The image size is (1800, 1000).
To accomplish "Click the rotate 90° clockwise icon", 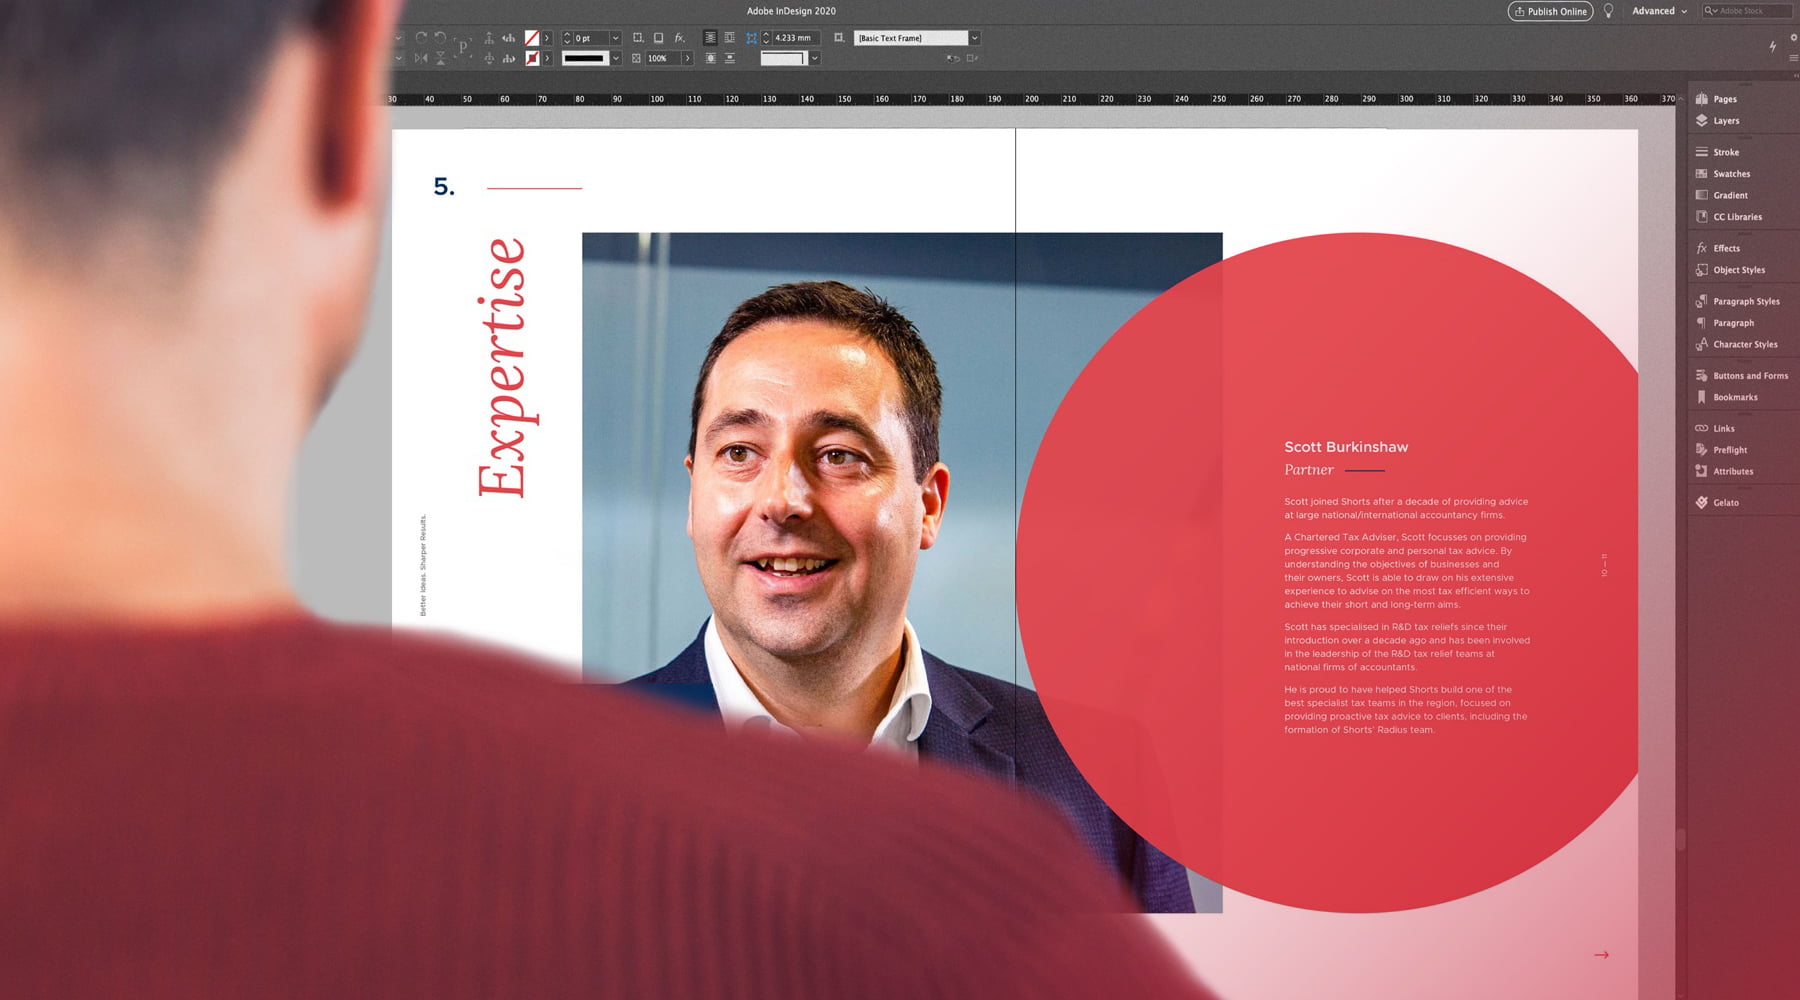I will (x=421, y=38).
